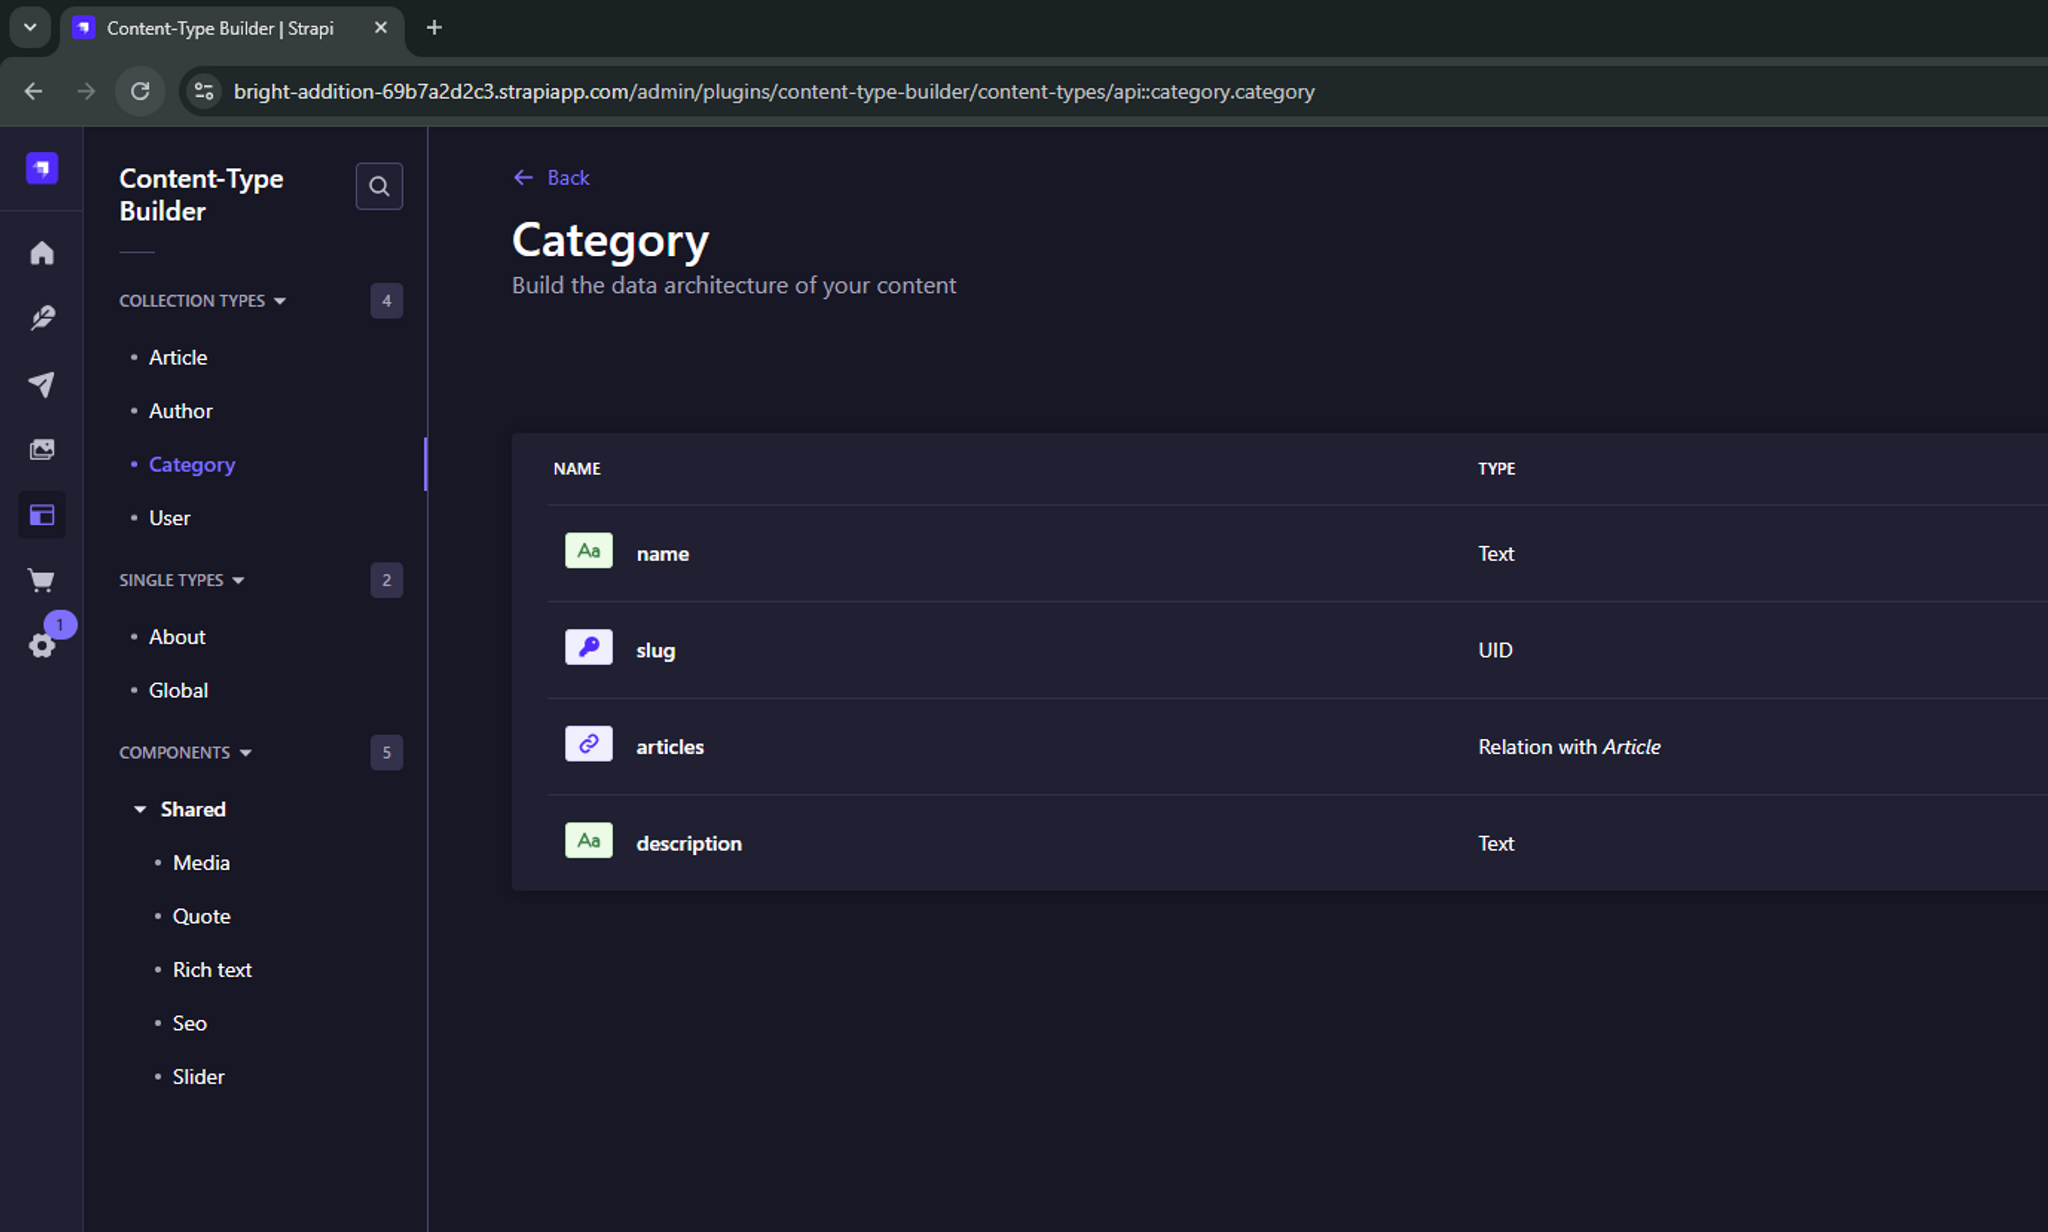Close the Content-Type Builder browser tab
2048x1232 pixels.
381,28
